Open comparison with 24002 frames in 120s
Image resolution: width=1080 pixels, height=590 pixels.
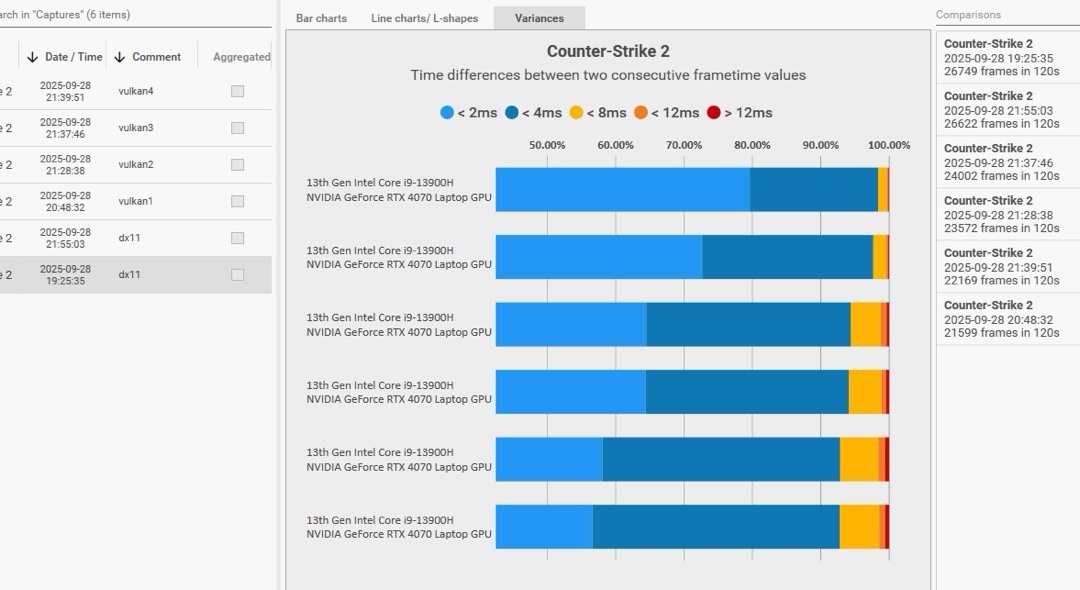(1008, 162)
